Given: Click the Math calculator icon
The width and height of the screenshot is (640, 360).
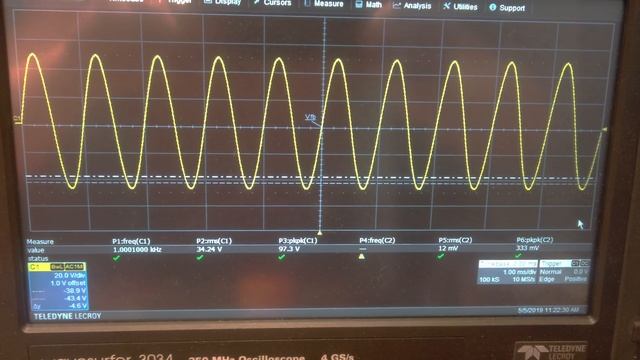Looking at the screenshot, I should click(358, 4).
